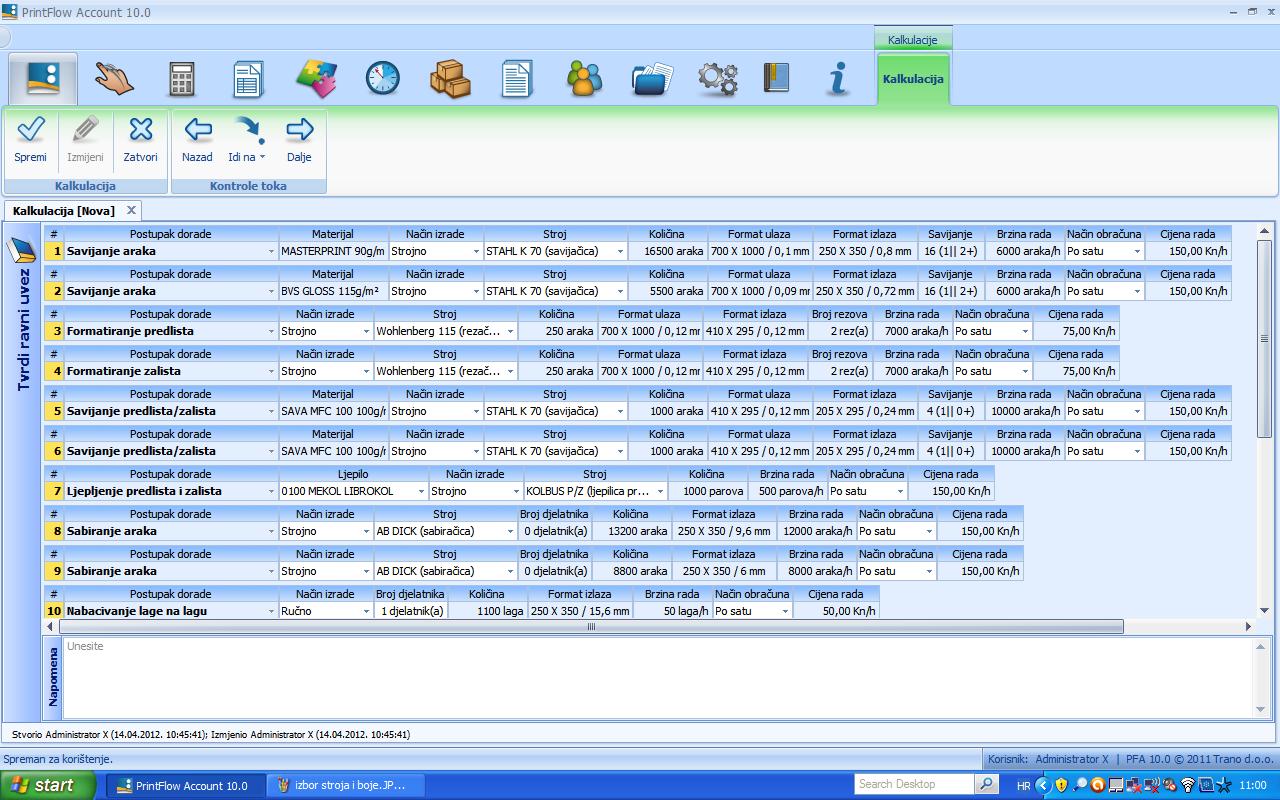Open the people/users icon module
Image resolution: width=1280 pixels, height=800 pixels.
click(x=584, y=79)
